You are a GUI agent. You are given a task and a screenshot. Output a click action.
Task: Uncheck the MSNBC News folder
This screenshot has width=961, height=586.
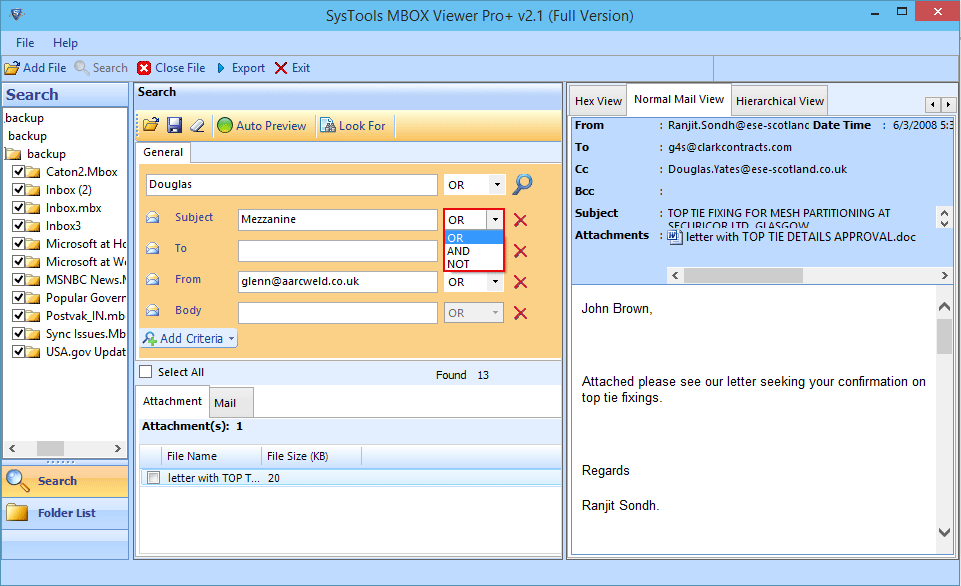pos(18,280)
